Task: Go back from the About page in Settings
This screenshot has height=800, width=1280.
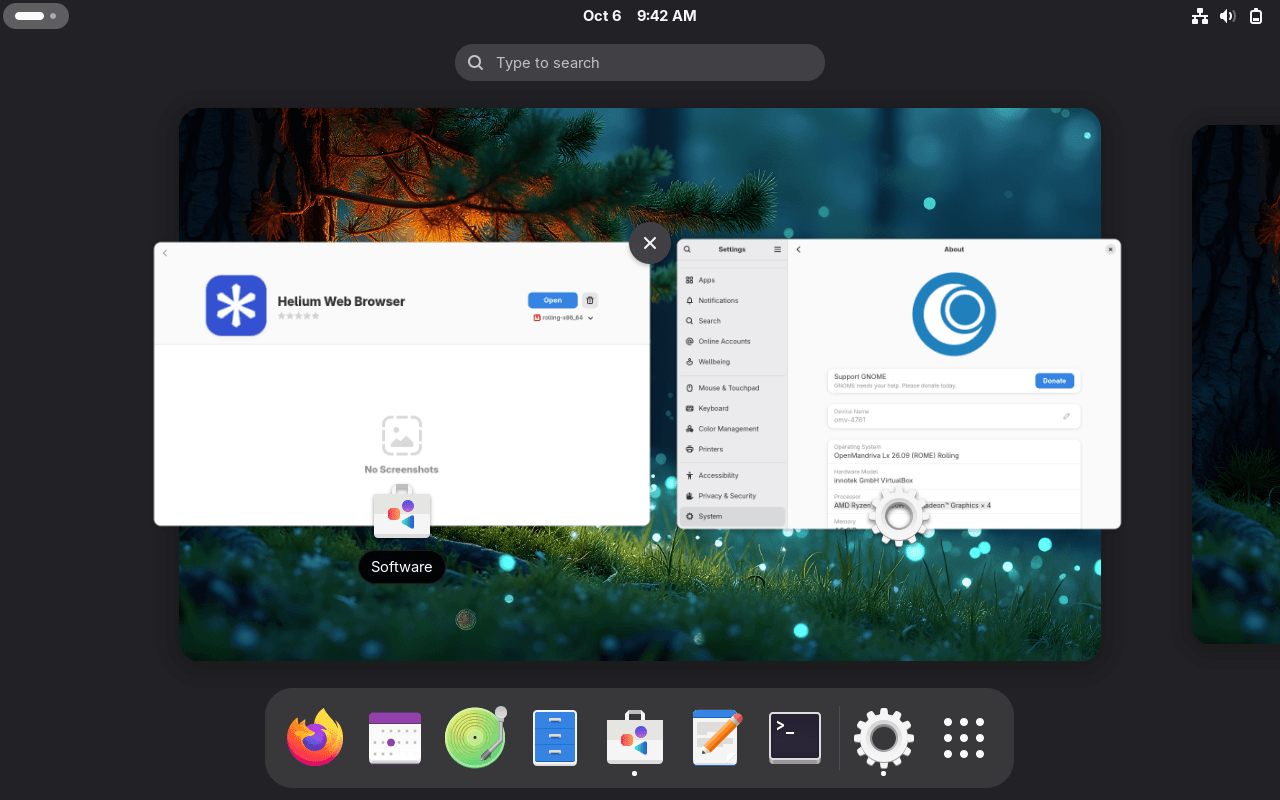Action: (799, 249)
